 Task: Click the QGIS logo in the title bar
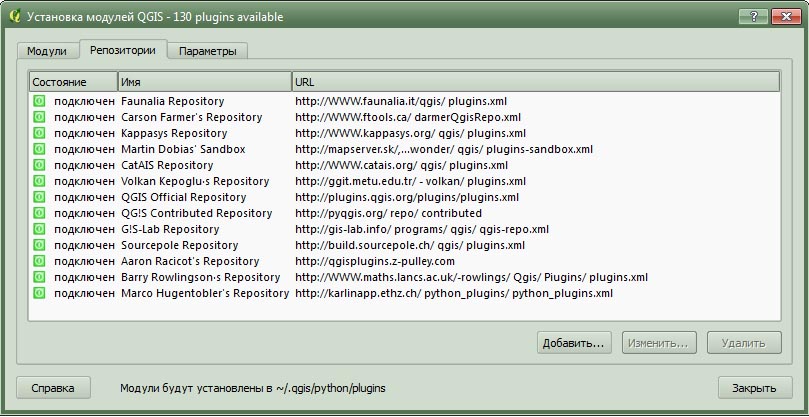[x=15, y=16]
